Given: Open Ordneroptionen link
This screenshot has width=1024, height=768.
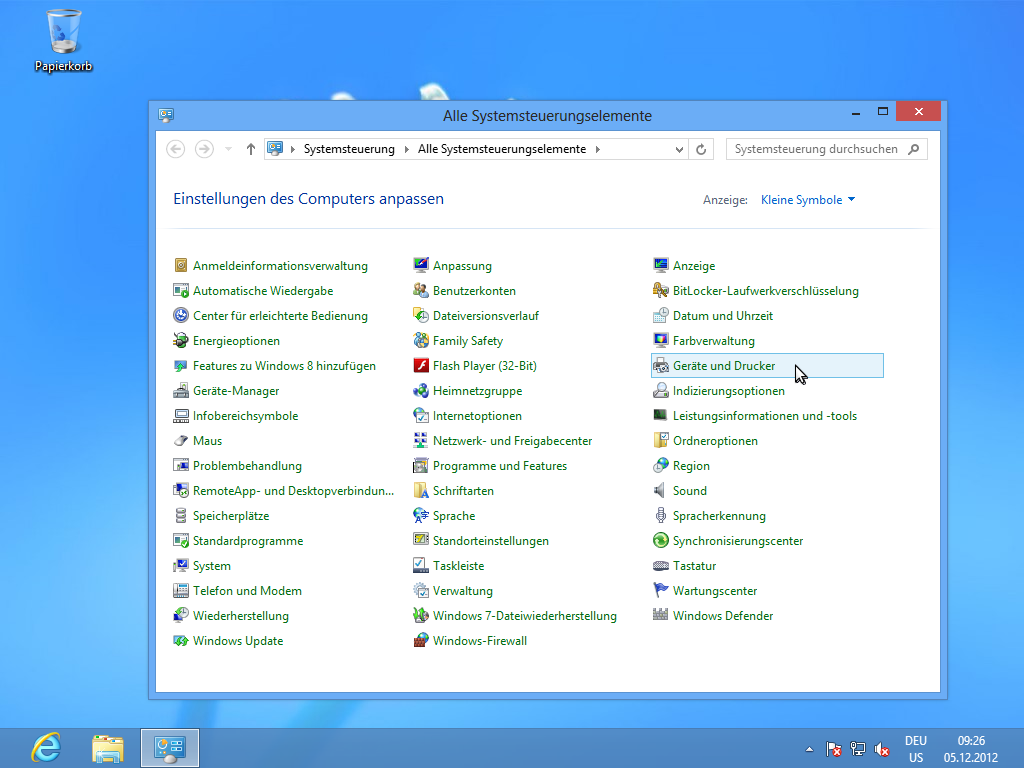Looking at the screenshot, I should [715, 441].
